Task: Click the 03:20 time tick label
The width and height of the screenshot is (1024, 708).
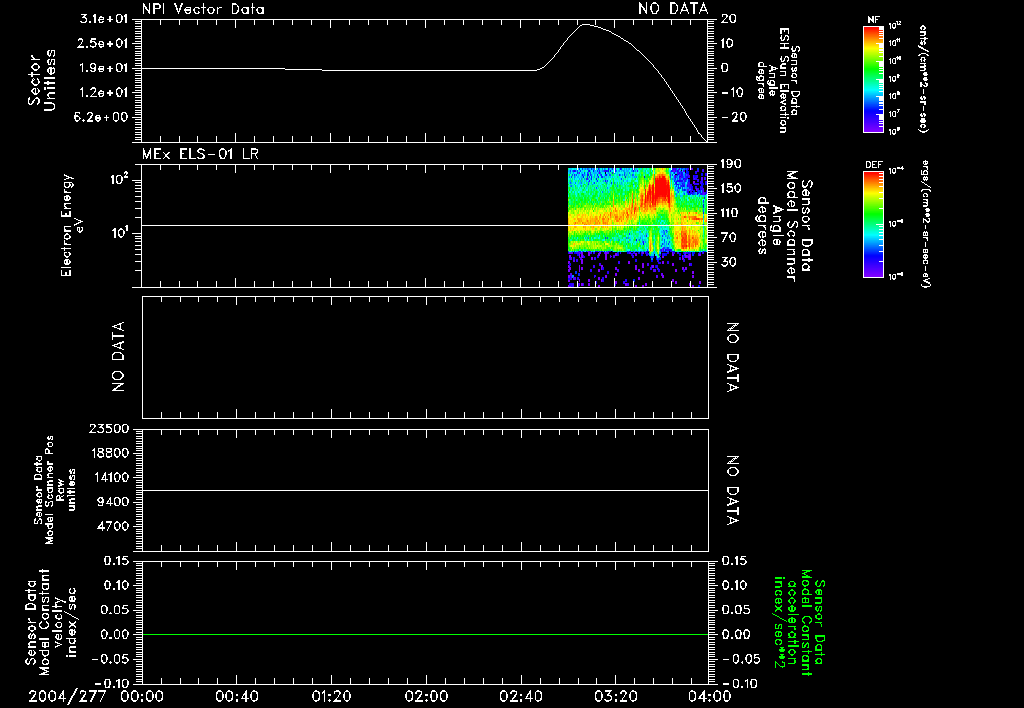Action: coord(615,696)
